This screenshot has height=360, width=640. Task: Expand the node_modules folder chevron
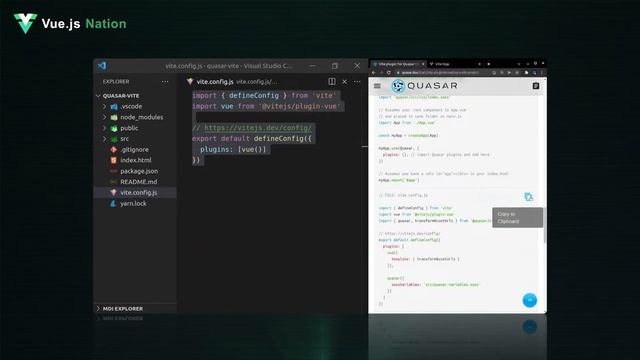pos(104,117)
